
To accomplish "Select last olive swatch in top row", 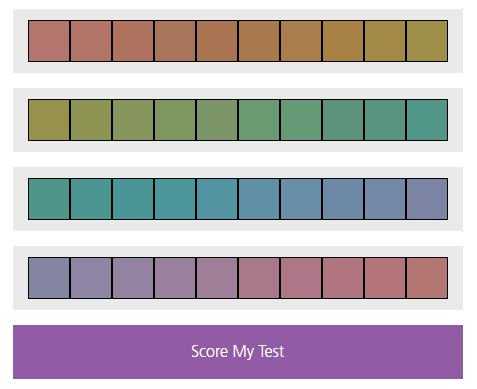I will tap(427, 41).
